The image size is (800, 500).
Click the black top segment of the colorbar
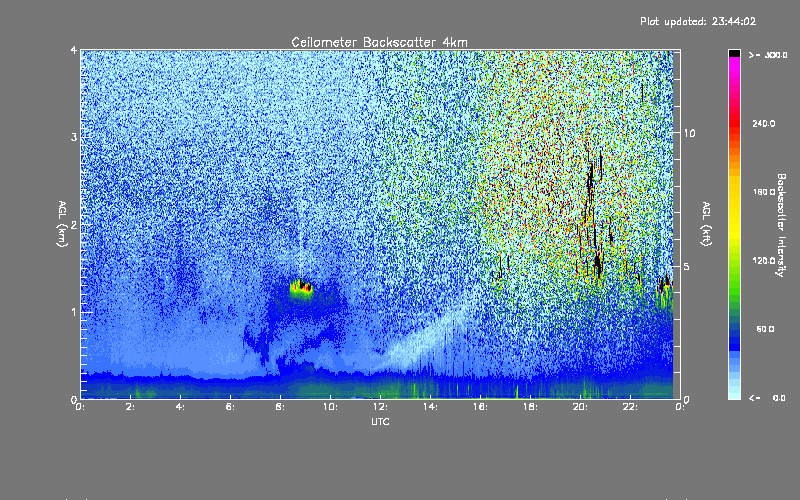(x=734, y=53)
